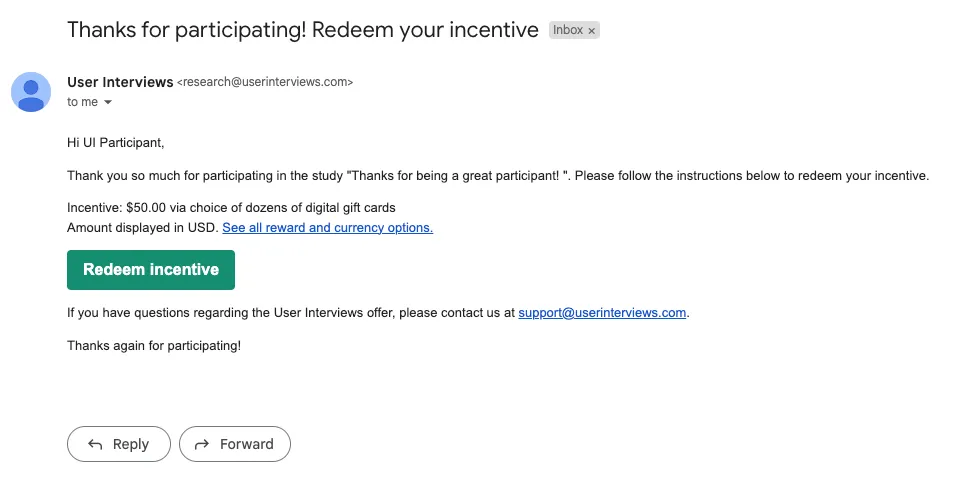
Task: Click the forward arrow icon
Action: pyautogui.click(x=202, y=444)
